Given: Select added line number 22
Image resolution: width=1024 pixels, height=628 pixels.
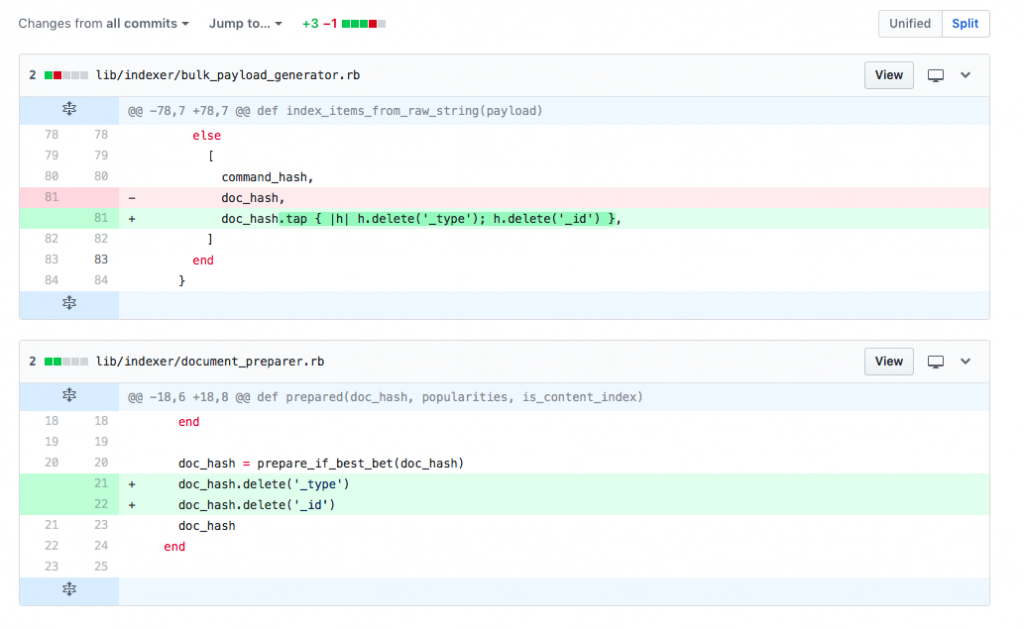Looking at the screenshot, I should coord(101,504).
